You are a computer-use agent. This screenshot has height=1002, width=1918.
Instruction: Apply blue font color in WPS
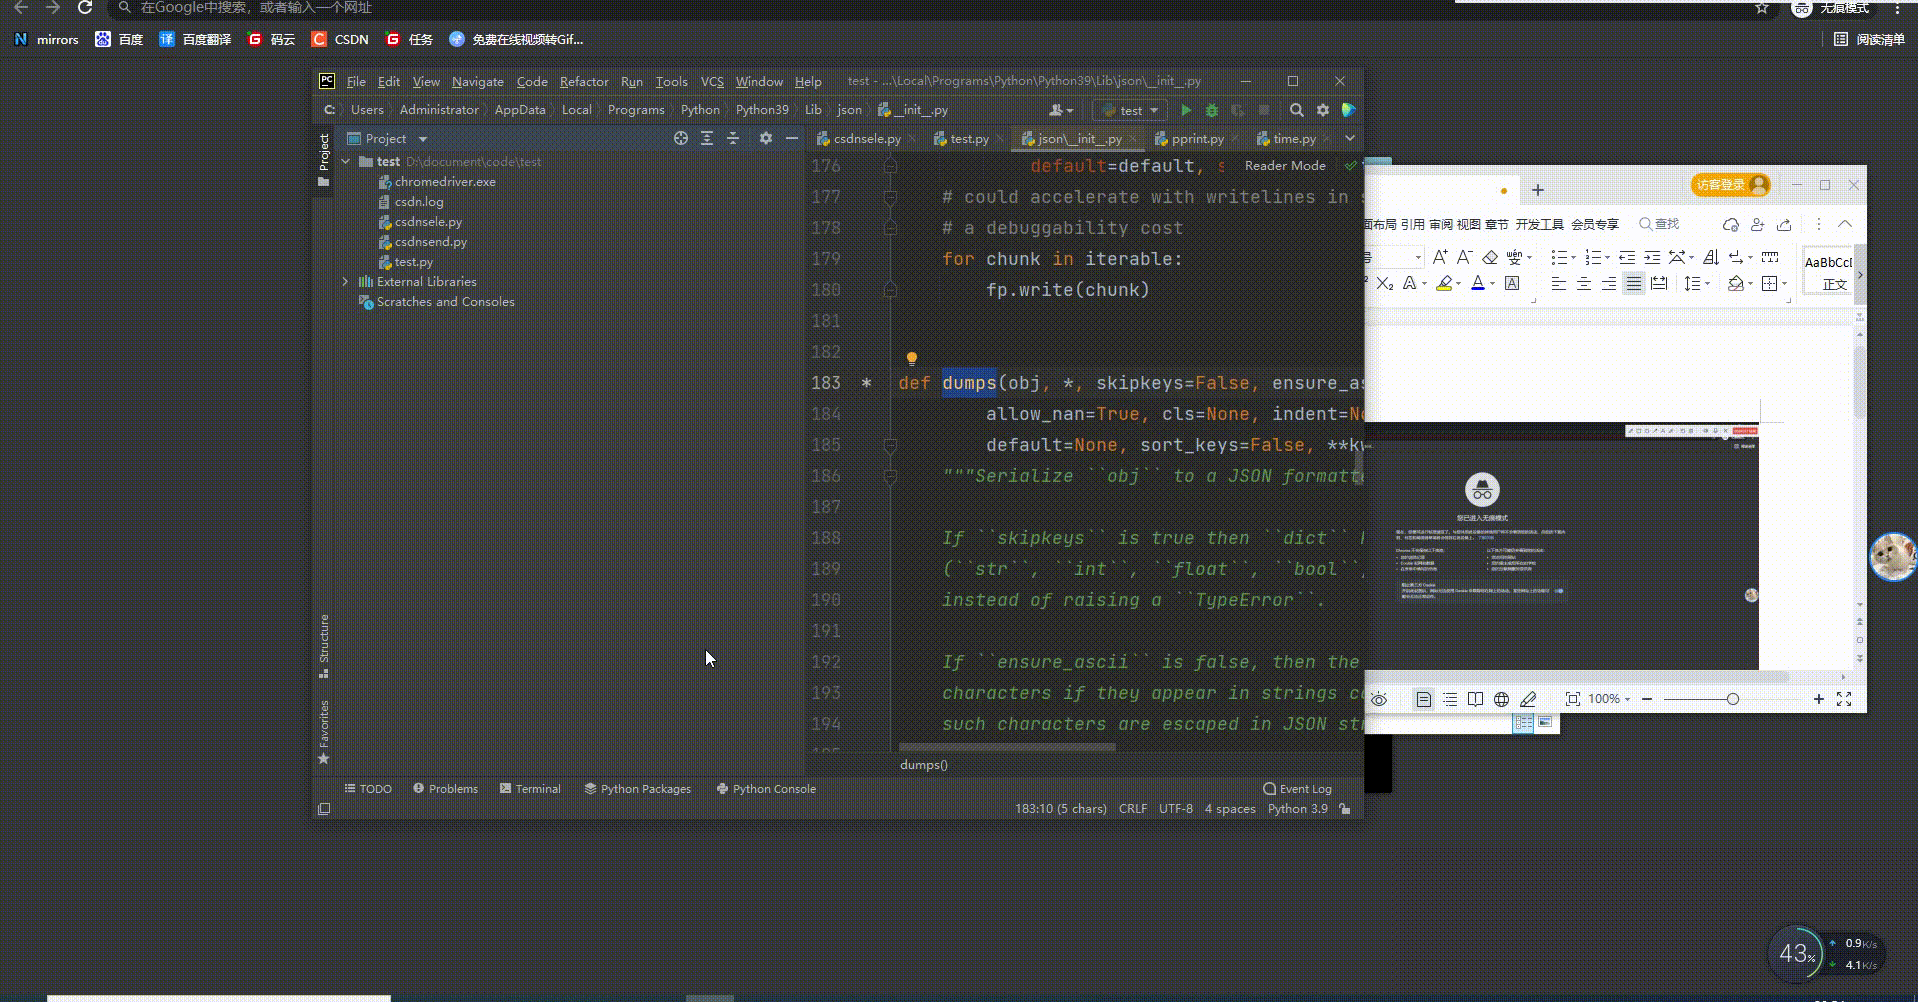[x=1478, y=284]
